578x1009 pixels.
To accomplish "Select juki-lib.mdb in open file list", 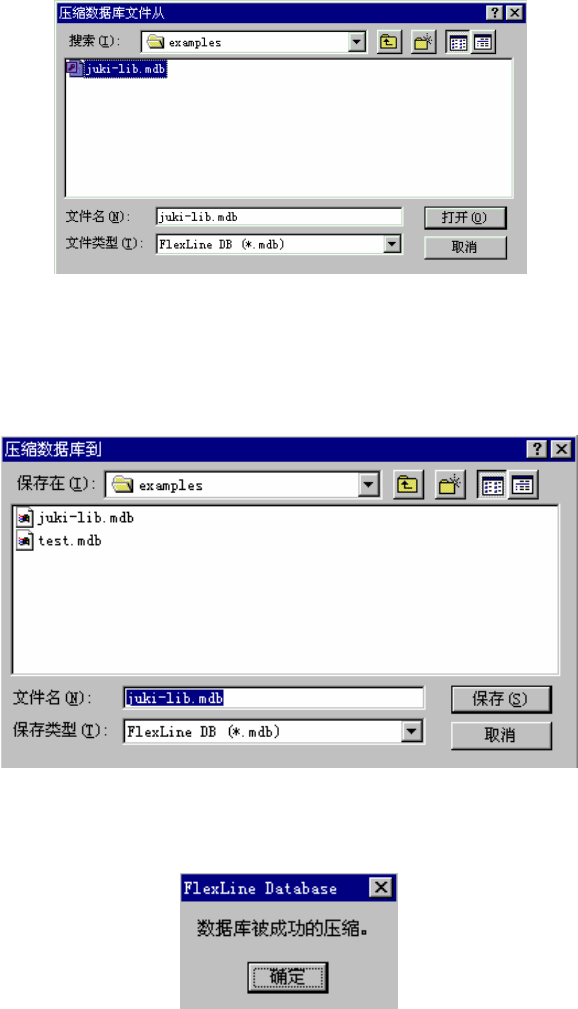I will point(117,68).
